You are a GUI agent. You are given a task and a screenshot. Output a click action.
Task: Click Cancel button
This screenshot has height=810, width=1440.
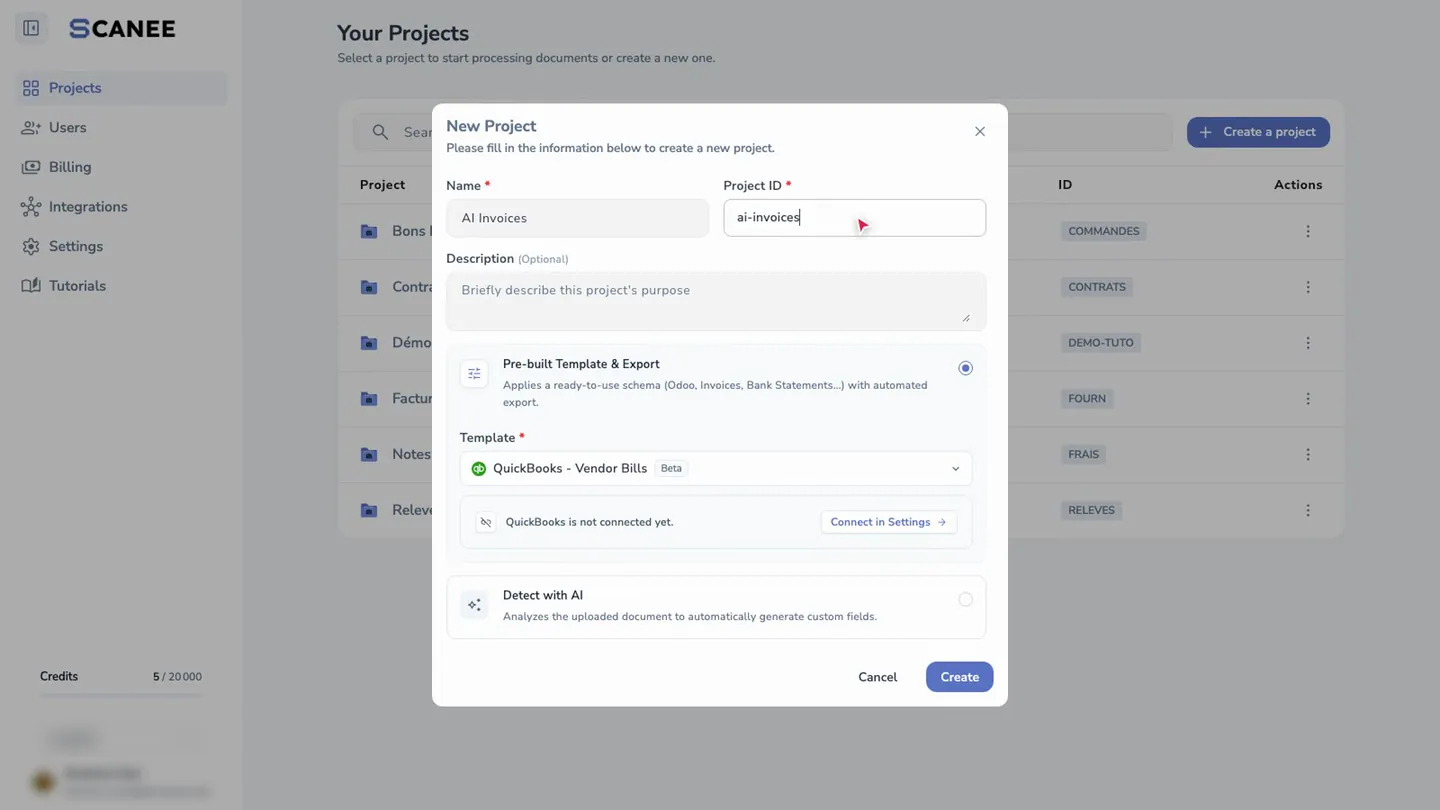coord(877,677)
